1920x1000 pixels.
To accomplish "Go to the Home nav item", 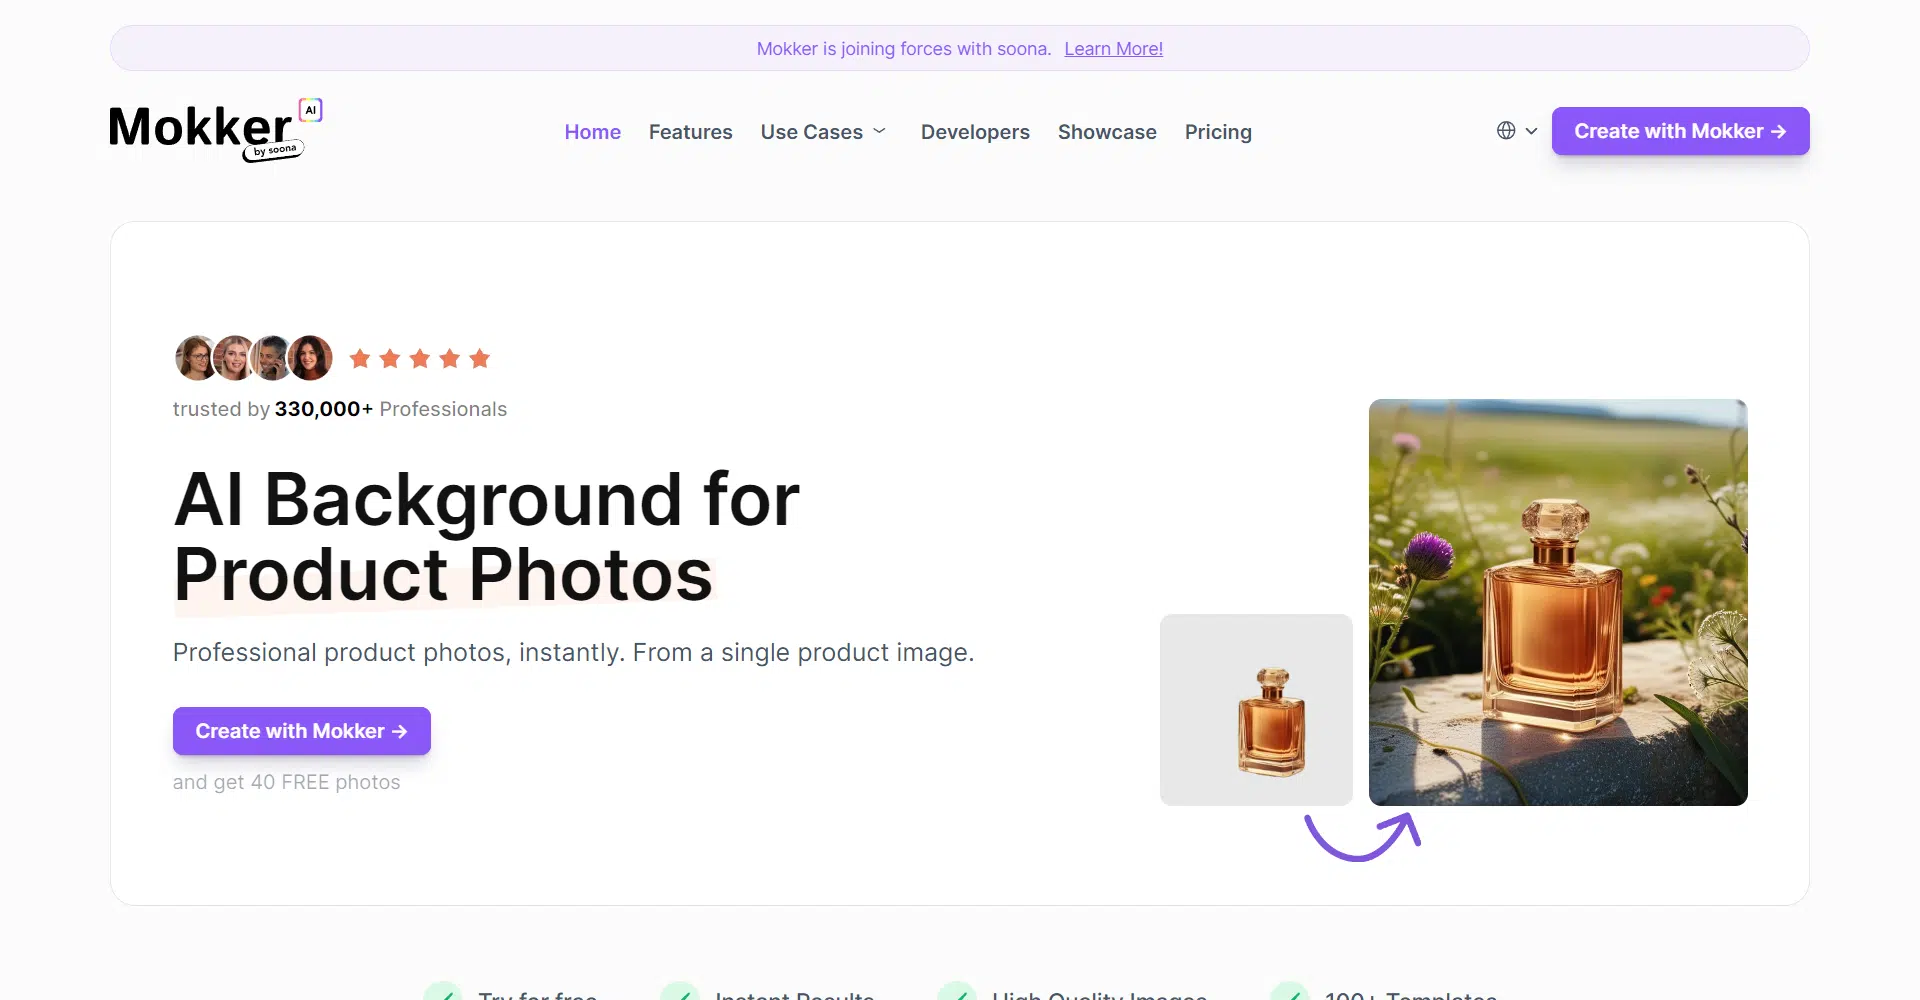I will point(592,132).
